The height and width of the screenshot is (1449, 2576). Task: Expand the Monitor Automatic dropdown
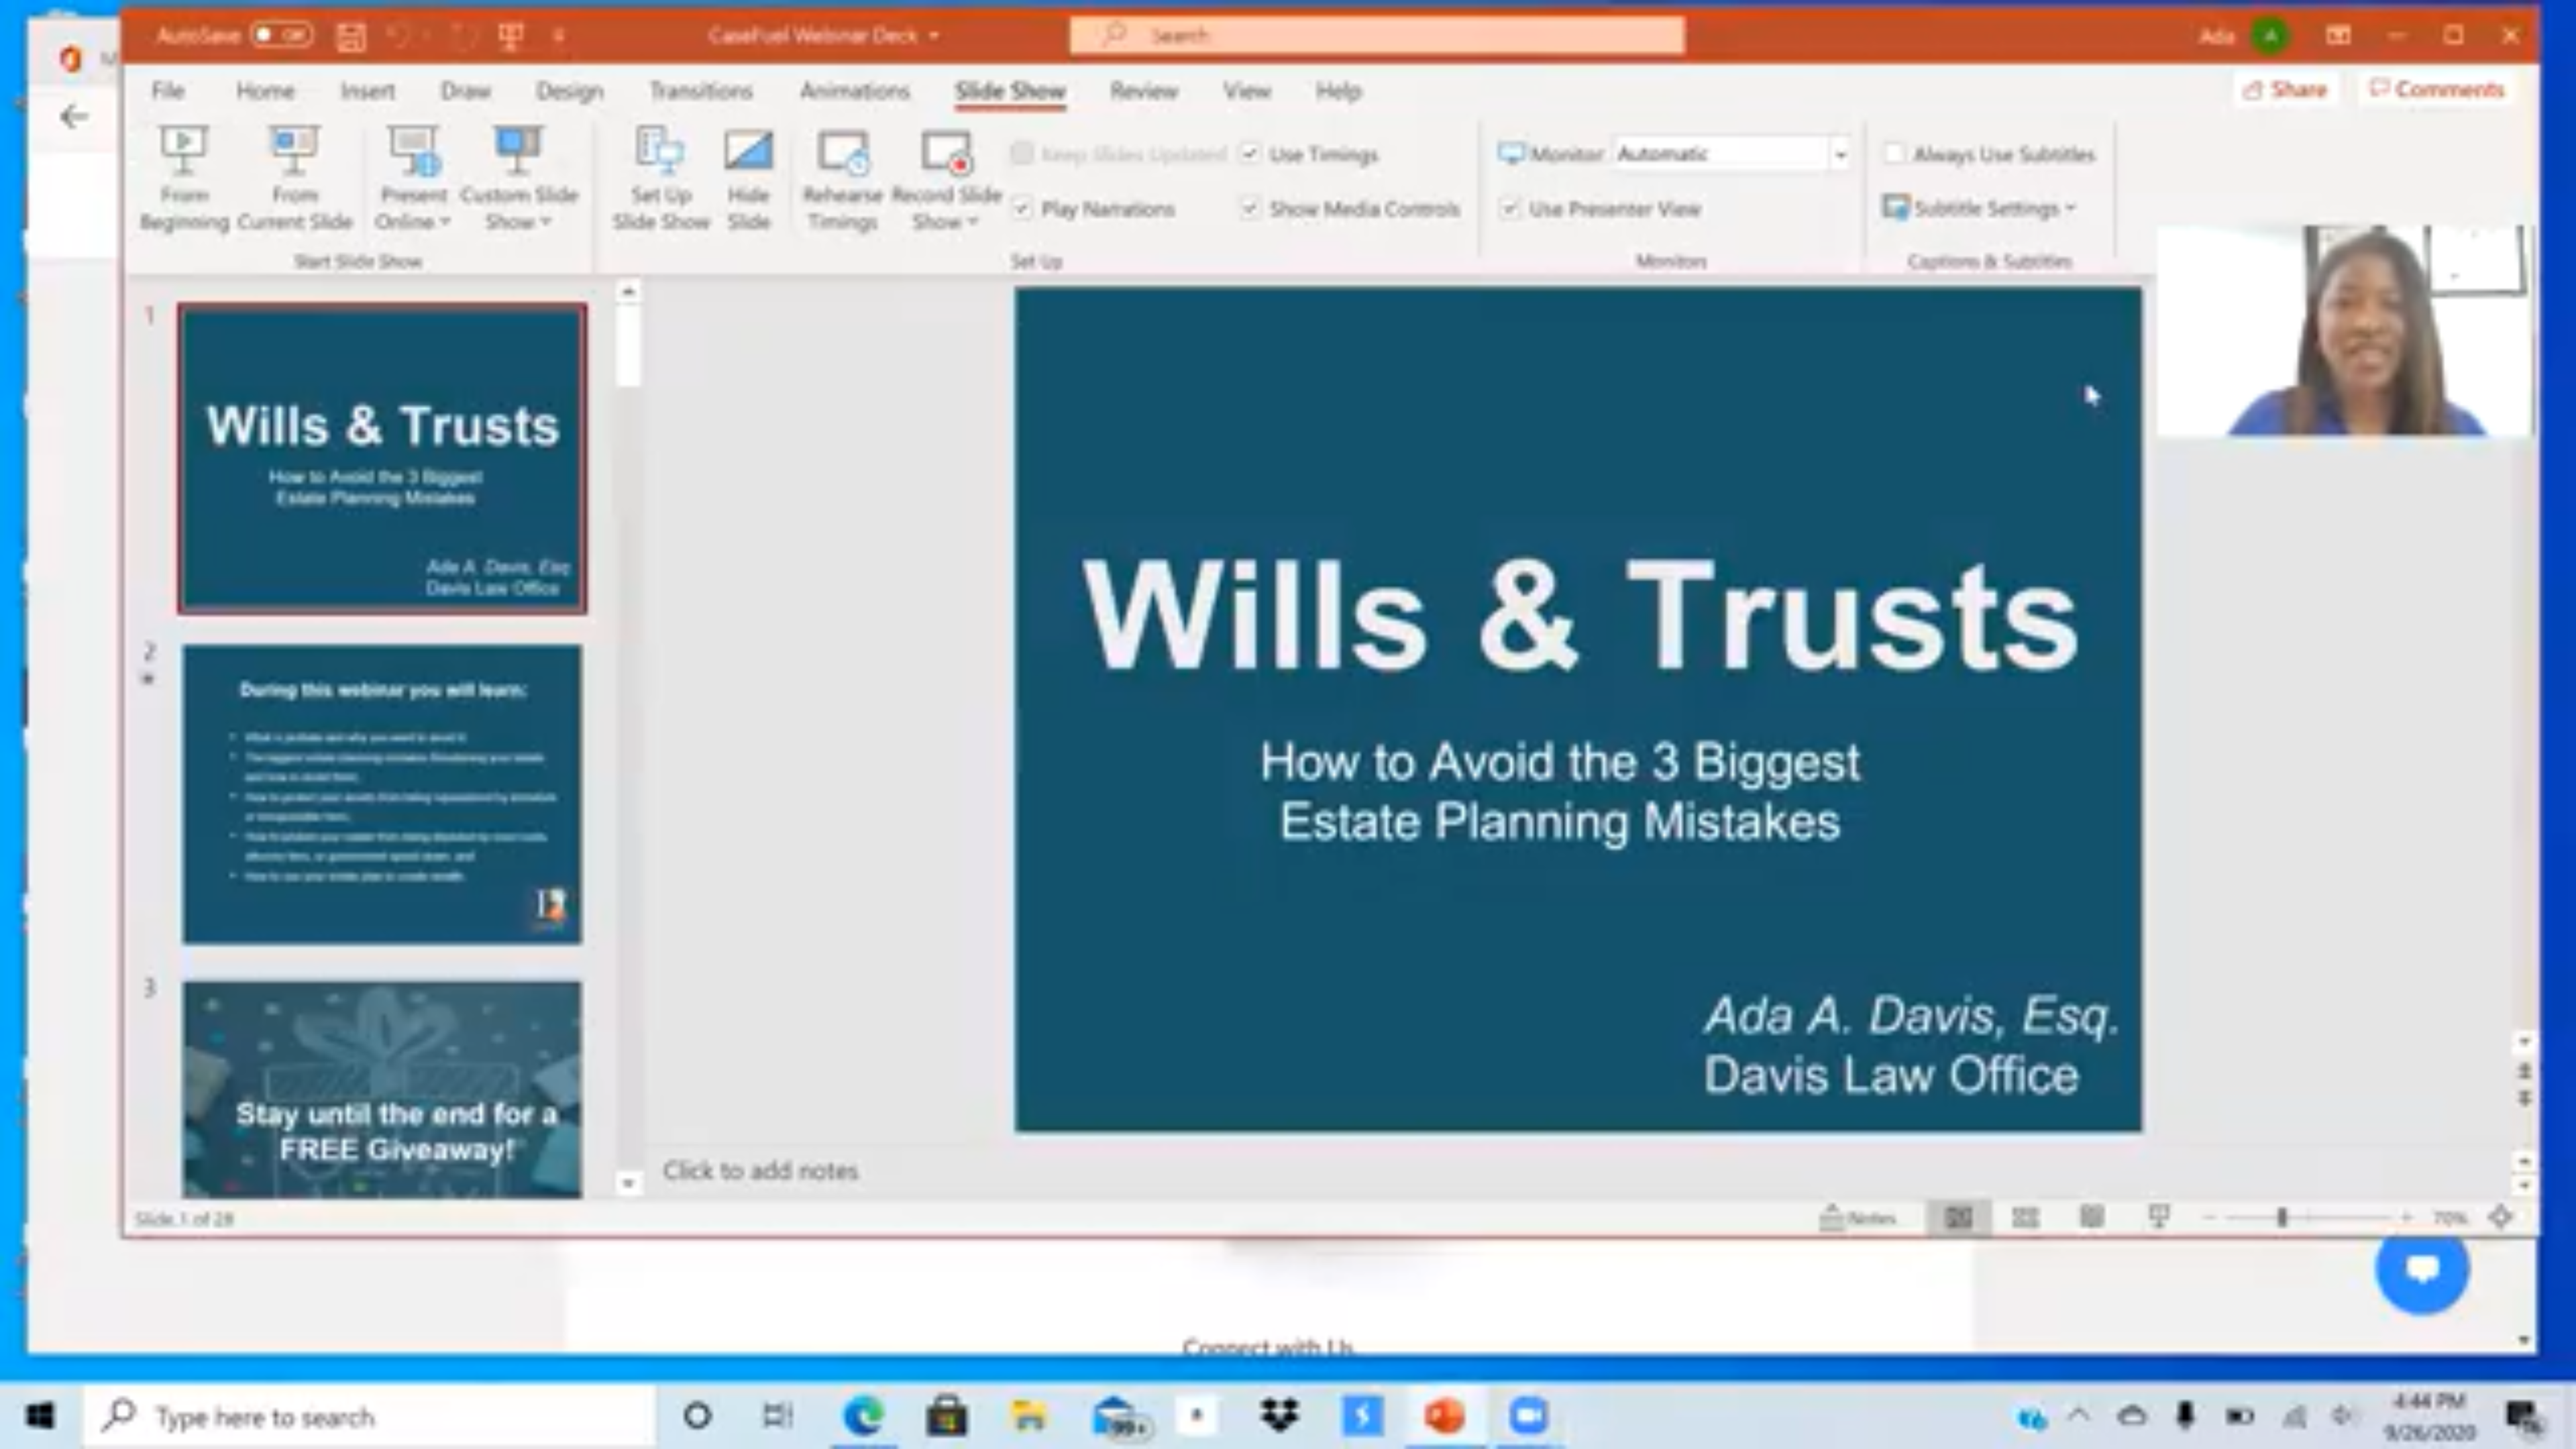point(1839,154)
